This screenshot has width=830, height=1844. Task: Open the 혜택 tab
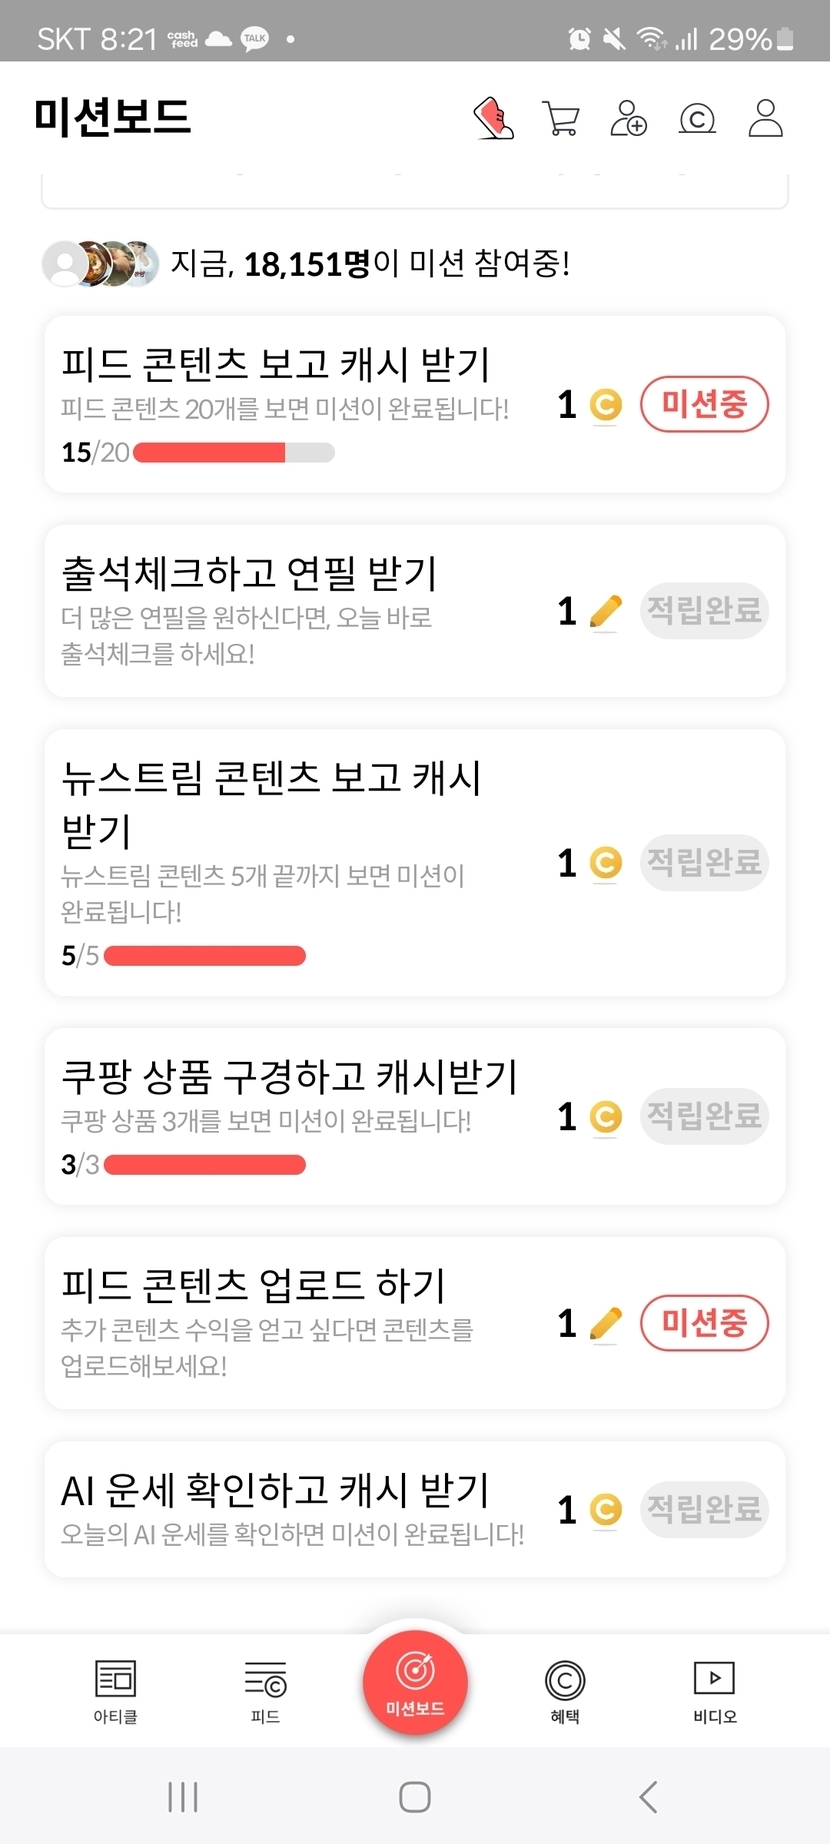(565, 1691)
